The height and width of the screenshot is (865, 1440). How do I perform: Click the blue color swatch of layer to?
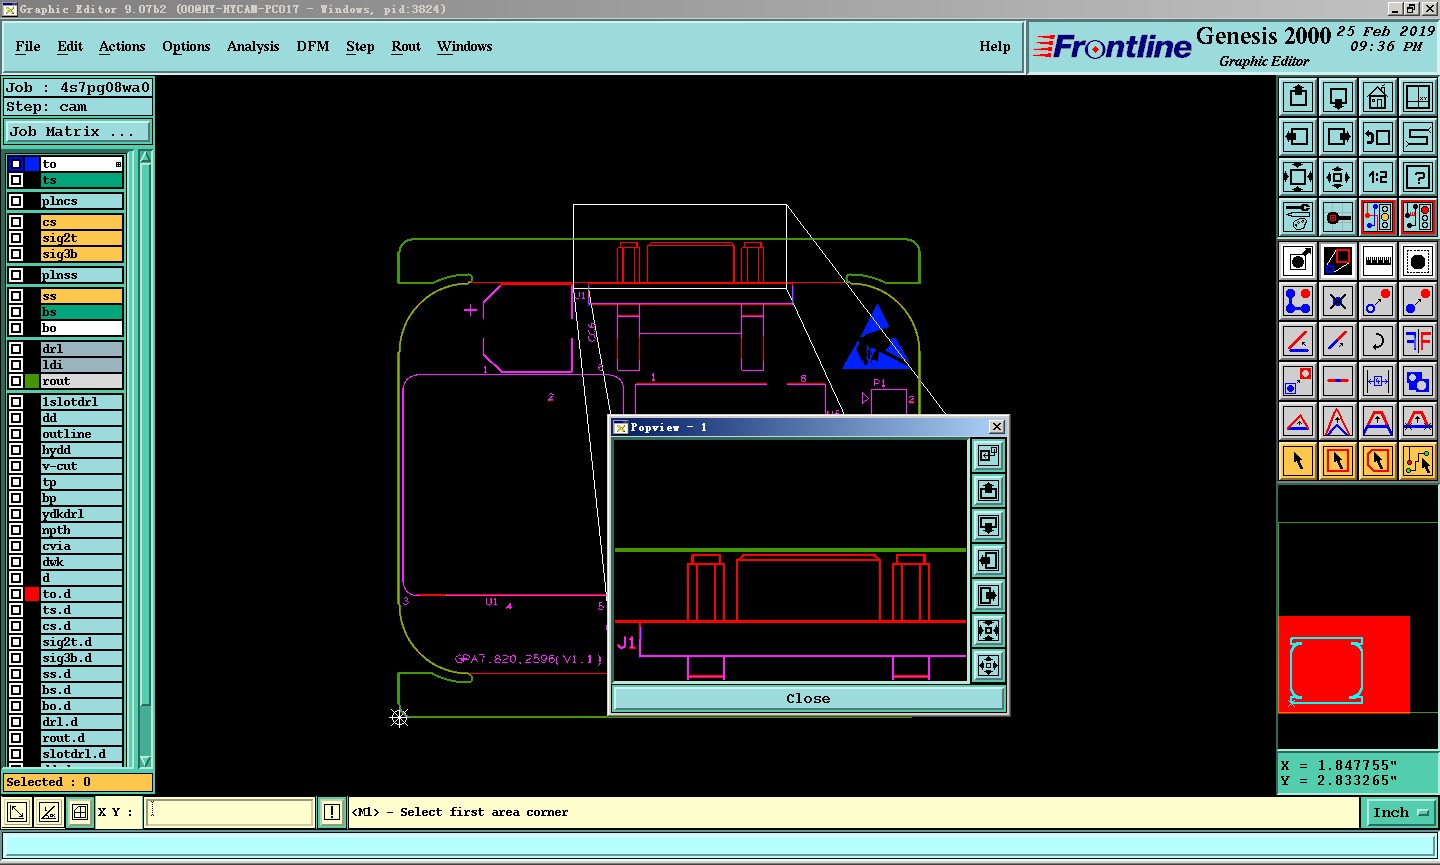32,164
